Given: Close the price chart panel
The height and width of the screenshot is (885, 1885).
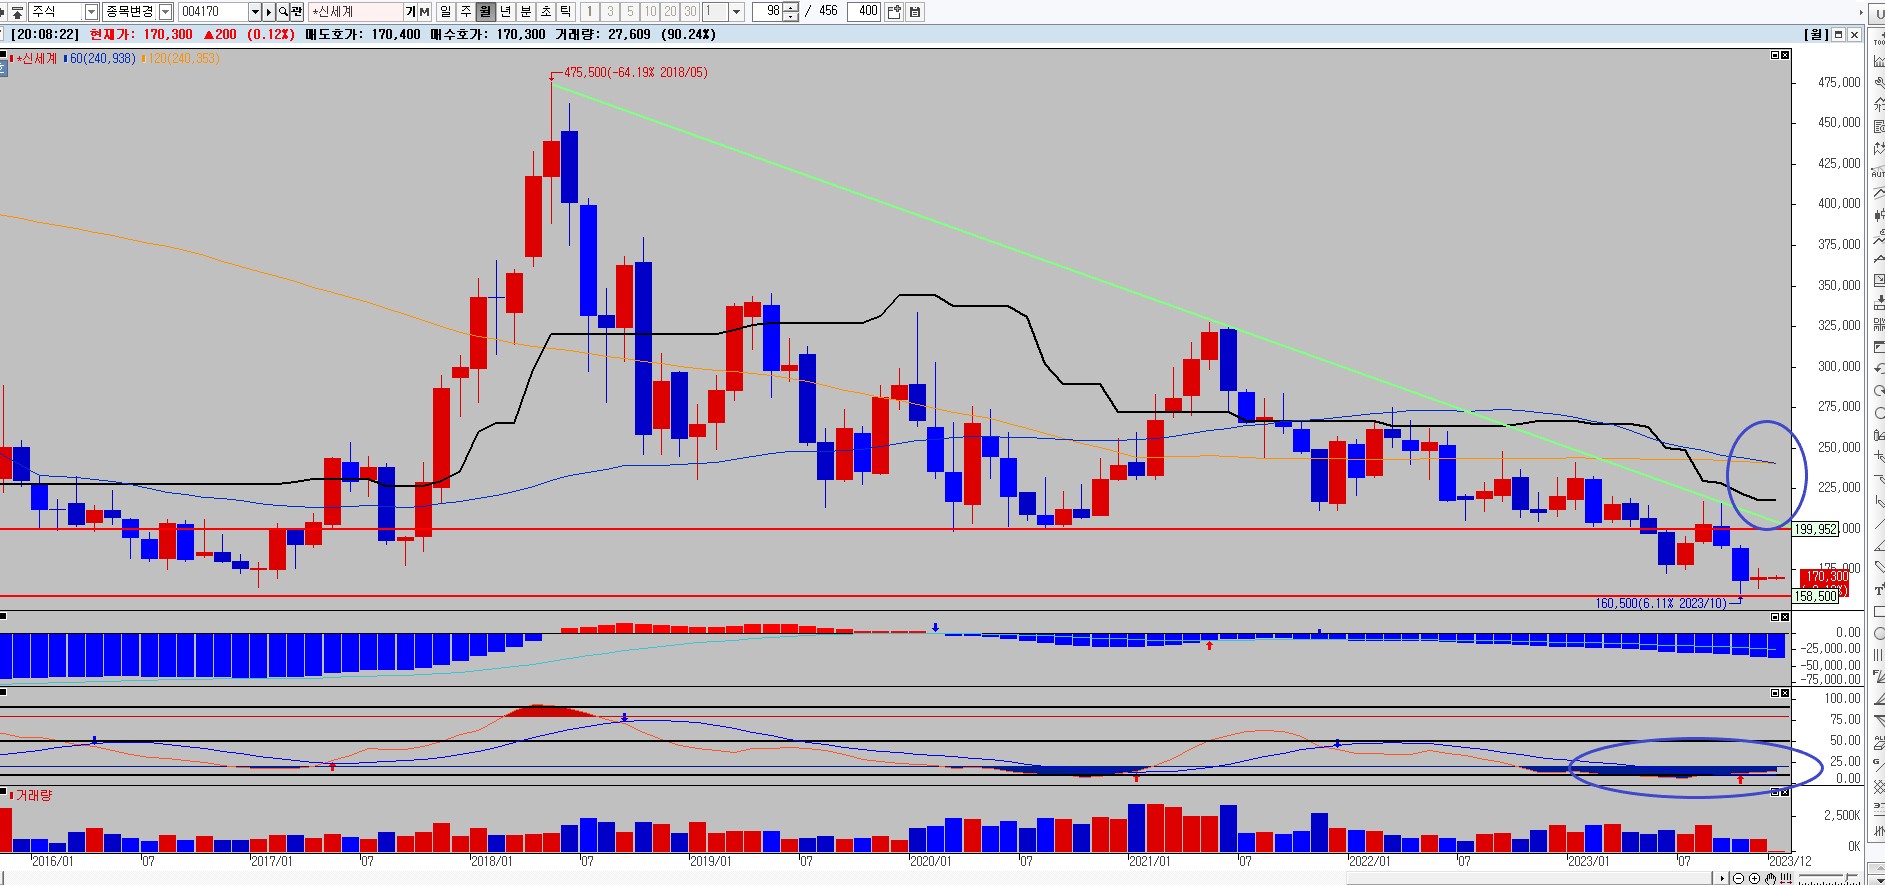Looking at the screenshot, I should (x=1785, y=55).
